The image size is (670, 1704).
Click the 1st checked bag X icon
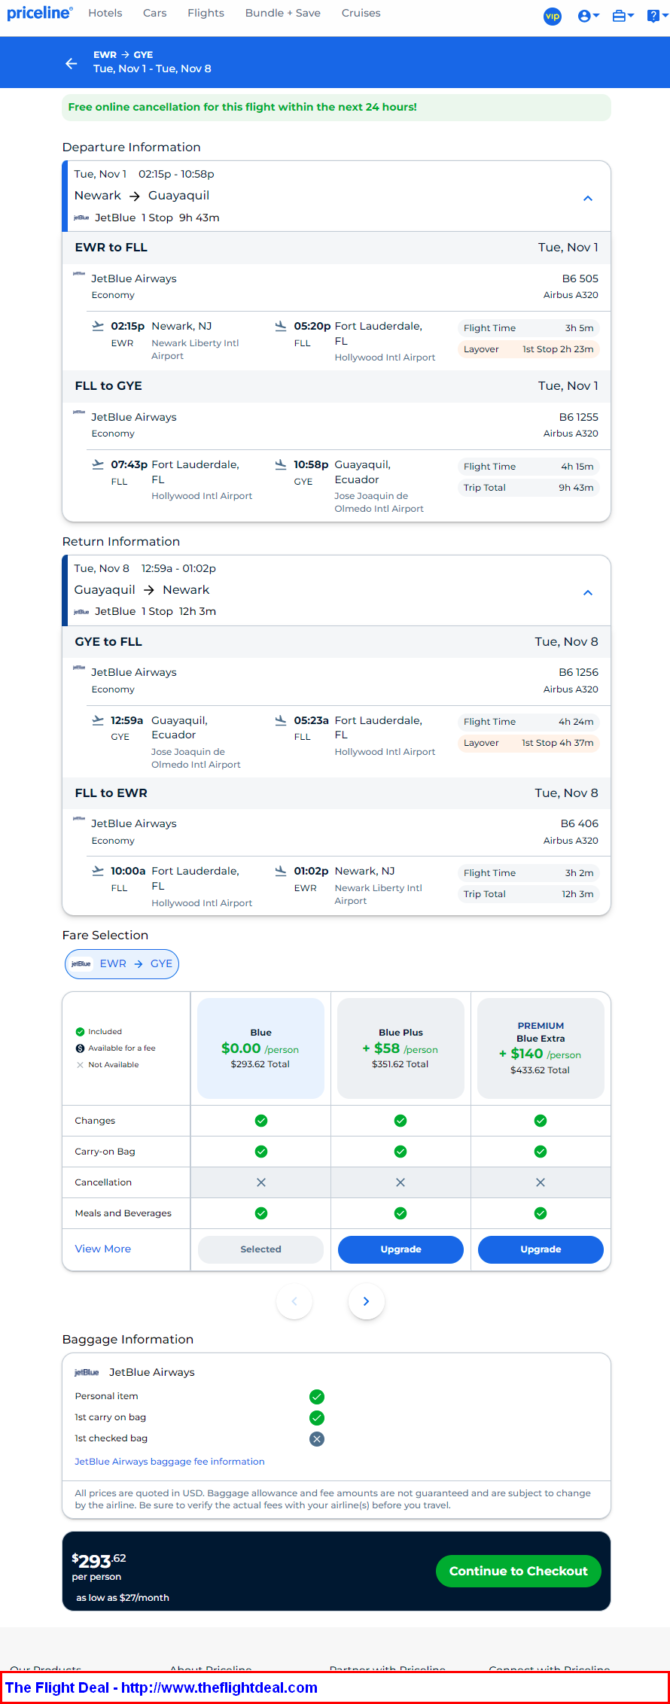317,1439
